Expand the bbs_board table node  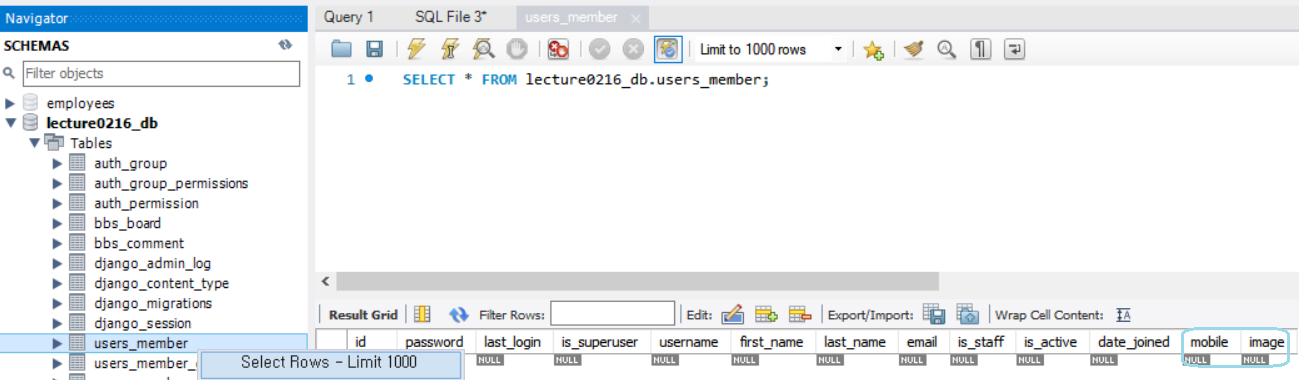pos(58,223)
